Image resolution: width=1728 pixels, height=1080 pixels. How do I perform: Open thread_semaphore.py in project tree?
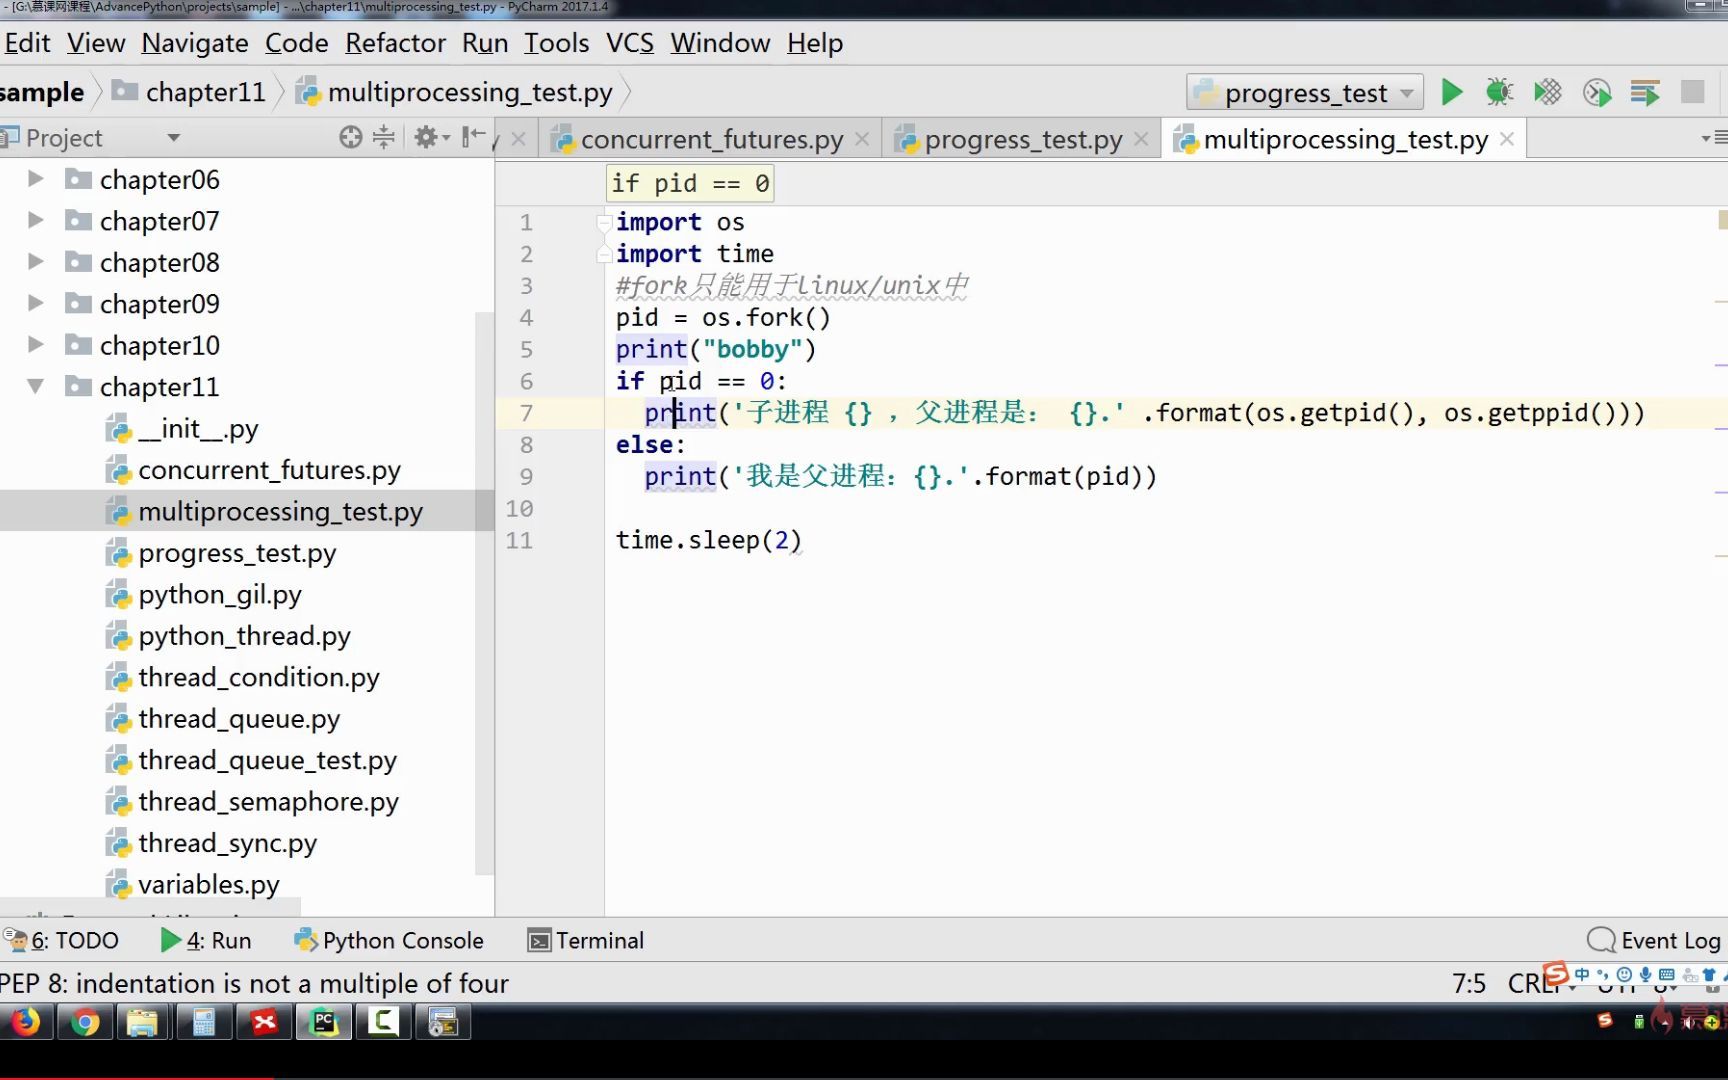268,802
